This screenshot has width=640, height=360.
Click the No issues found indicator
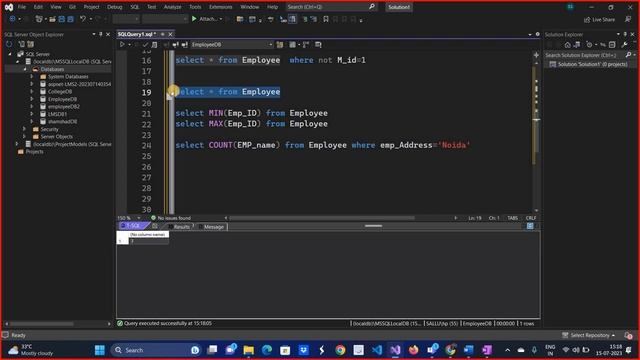[x=171, y=218]
